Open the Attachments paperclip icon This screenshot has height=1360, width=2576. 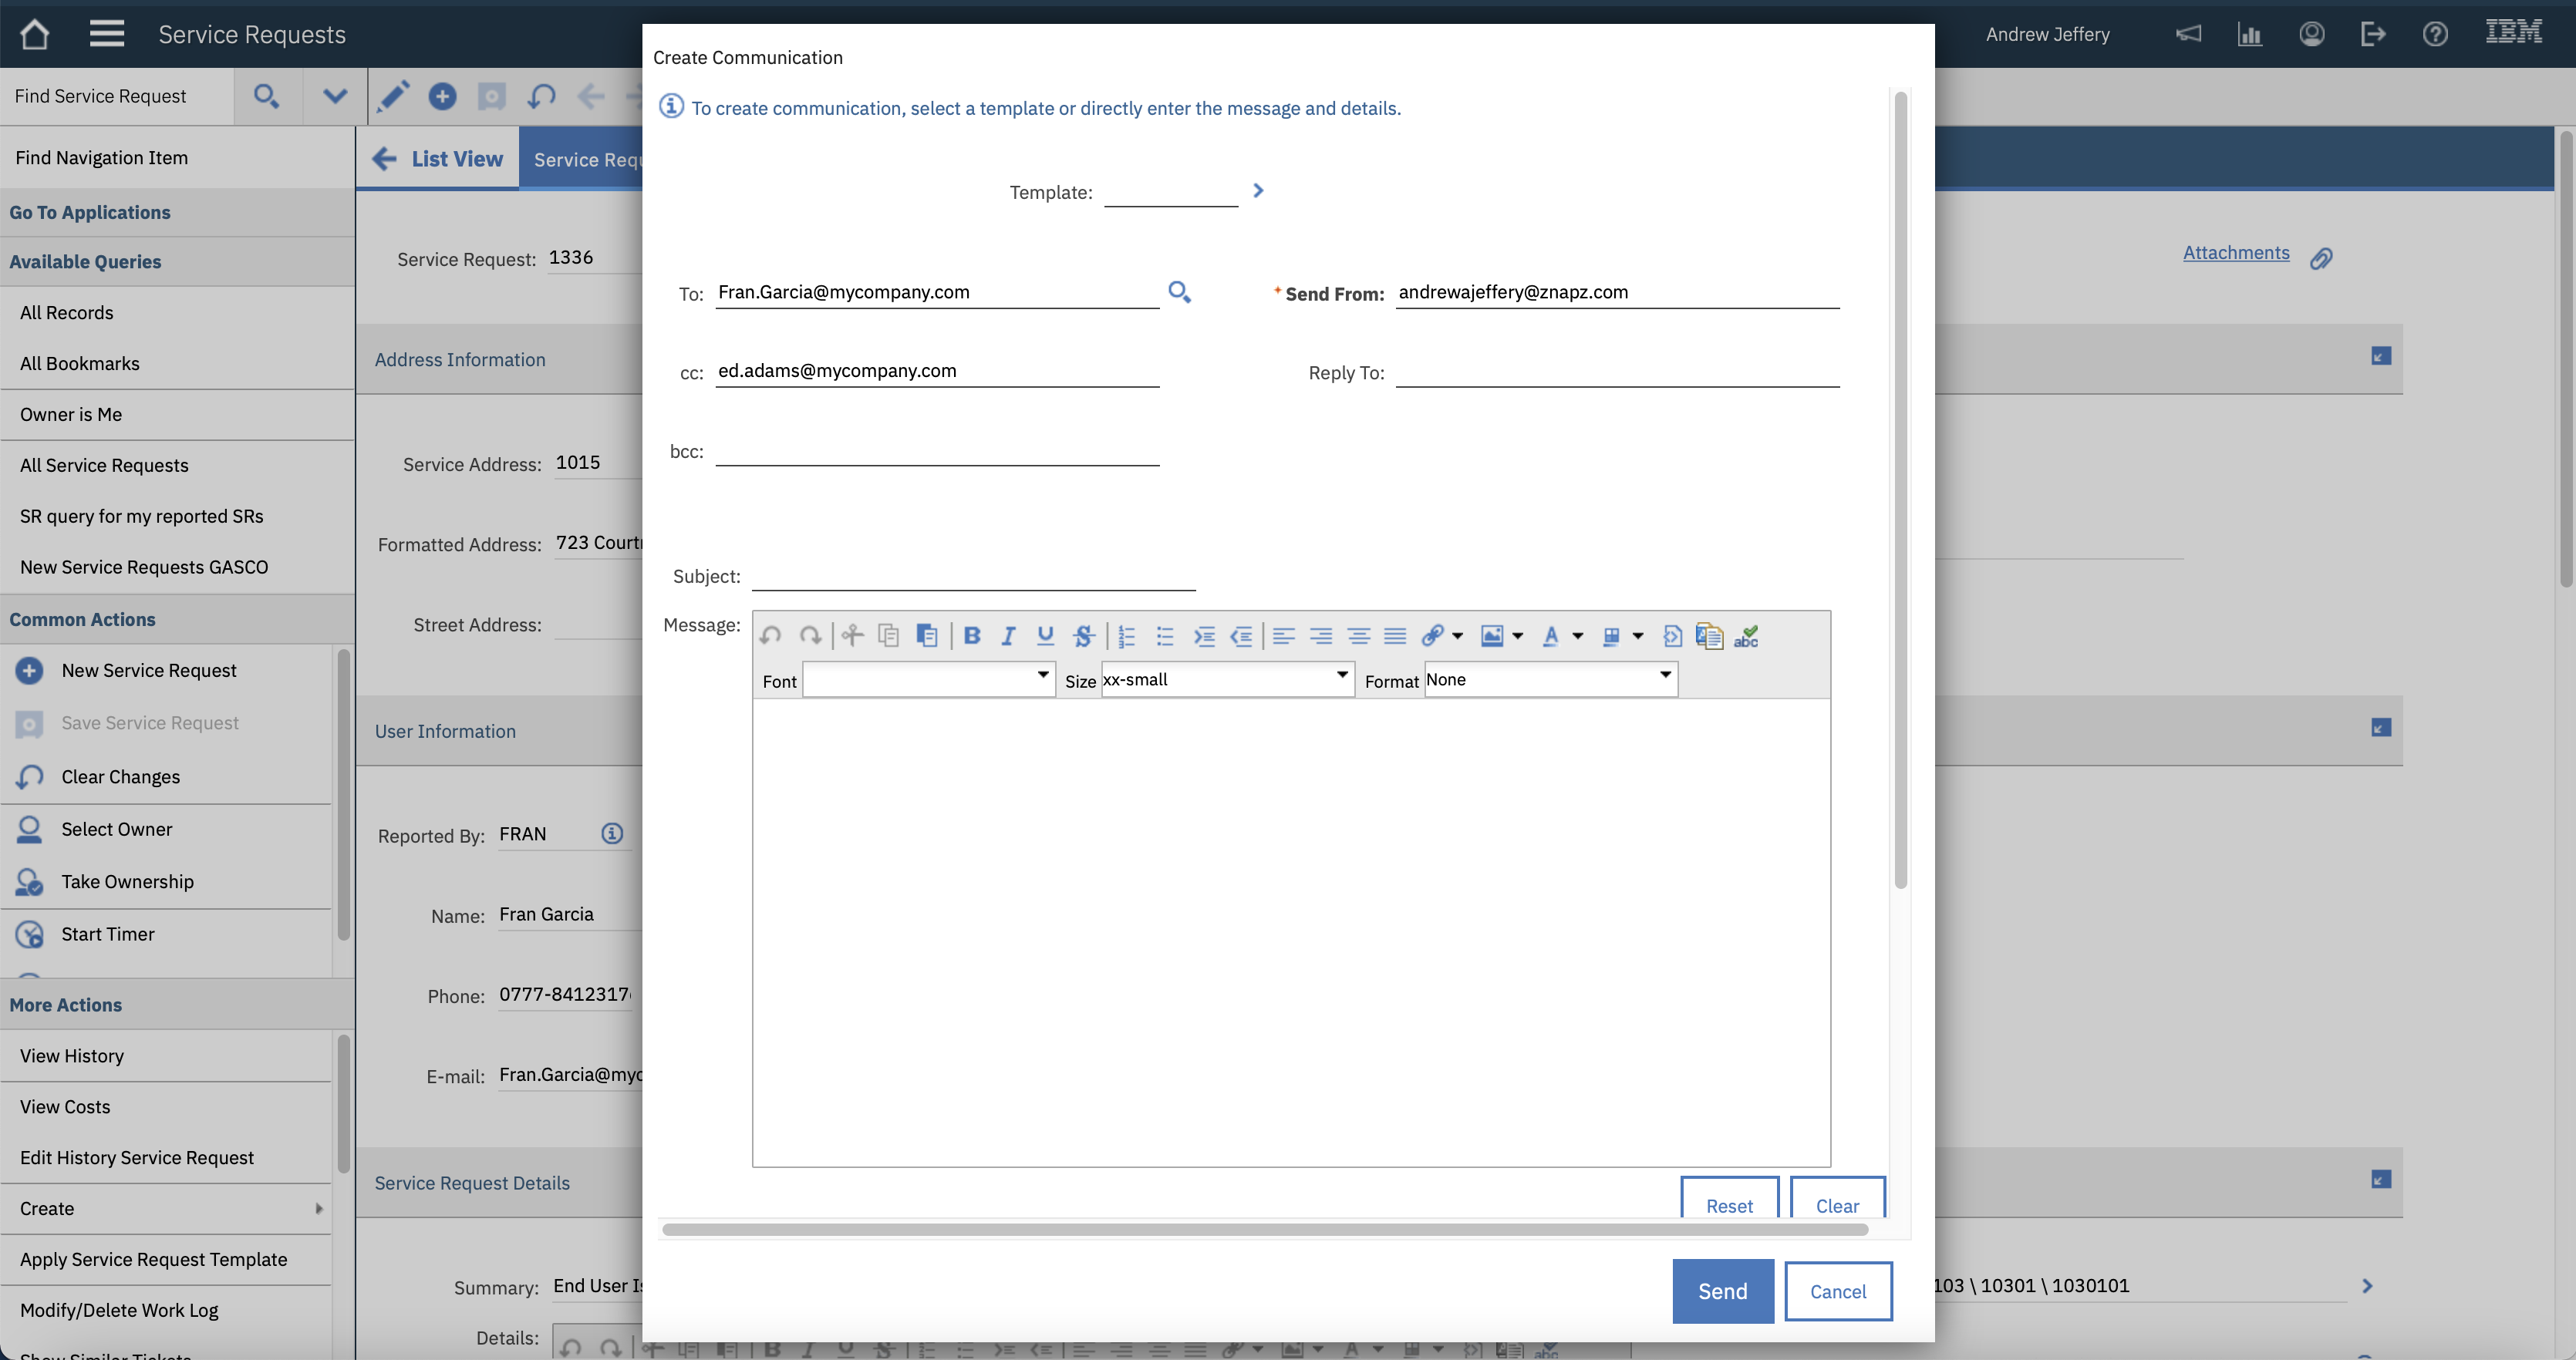tap(2322, 257)
